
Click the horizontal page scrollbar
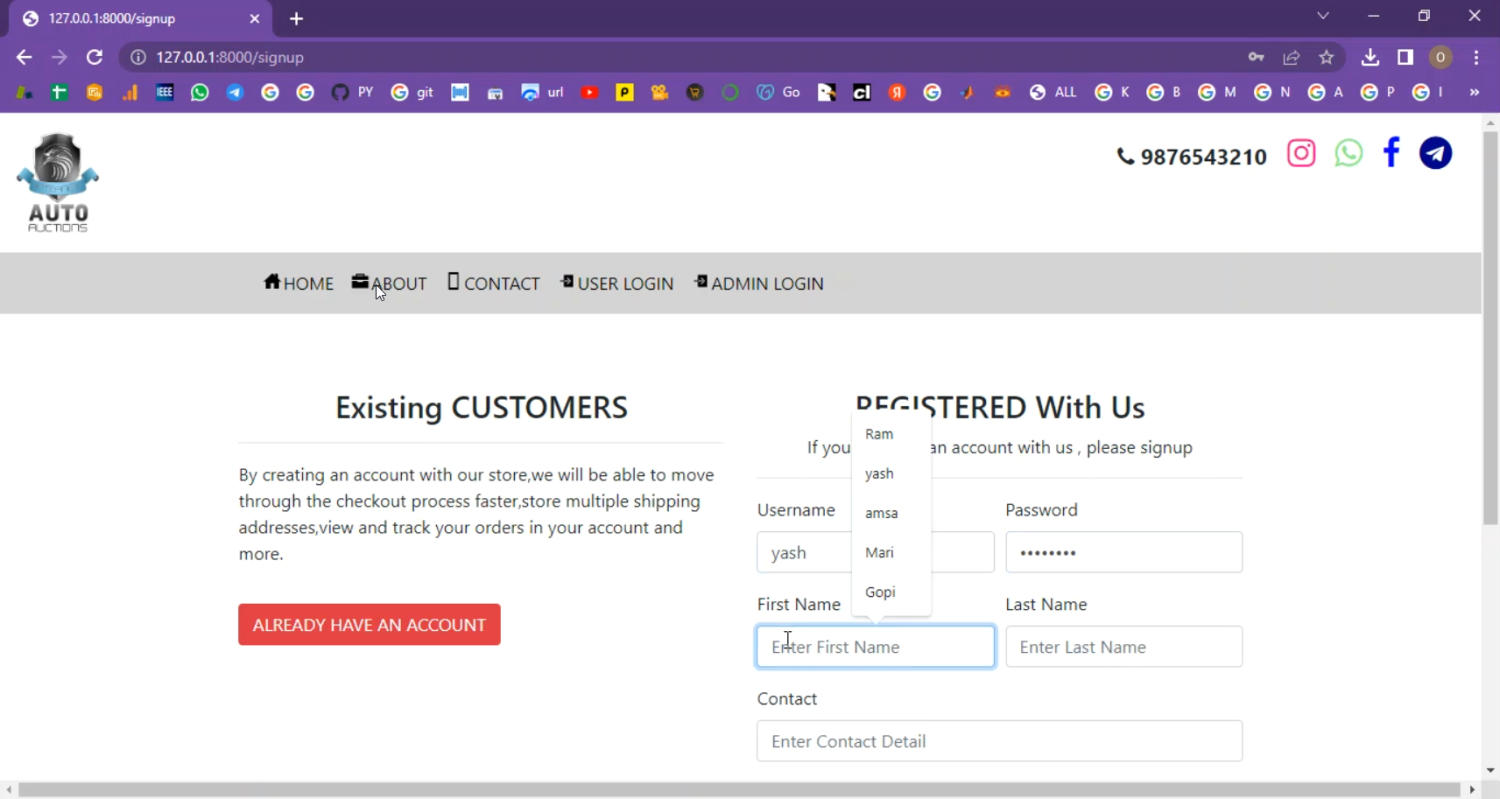pyautogui.click(x=740, y=790)
